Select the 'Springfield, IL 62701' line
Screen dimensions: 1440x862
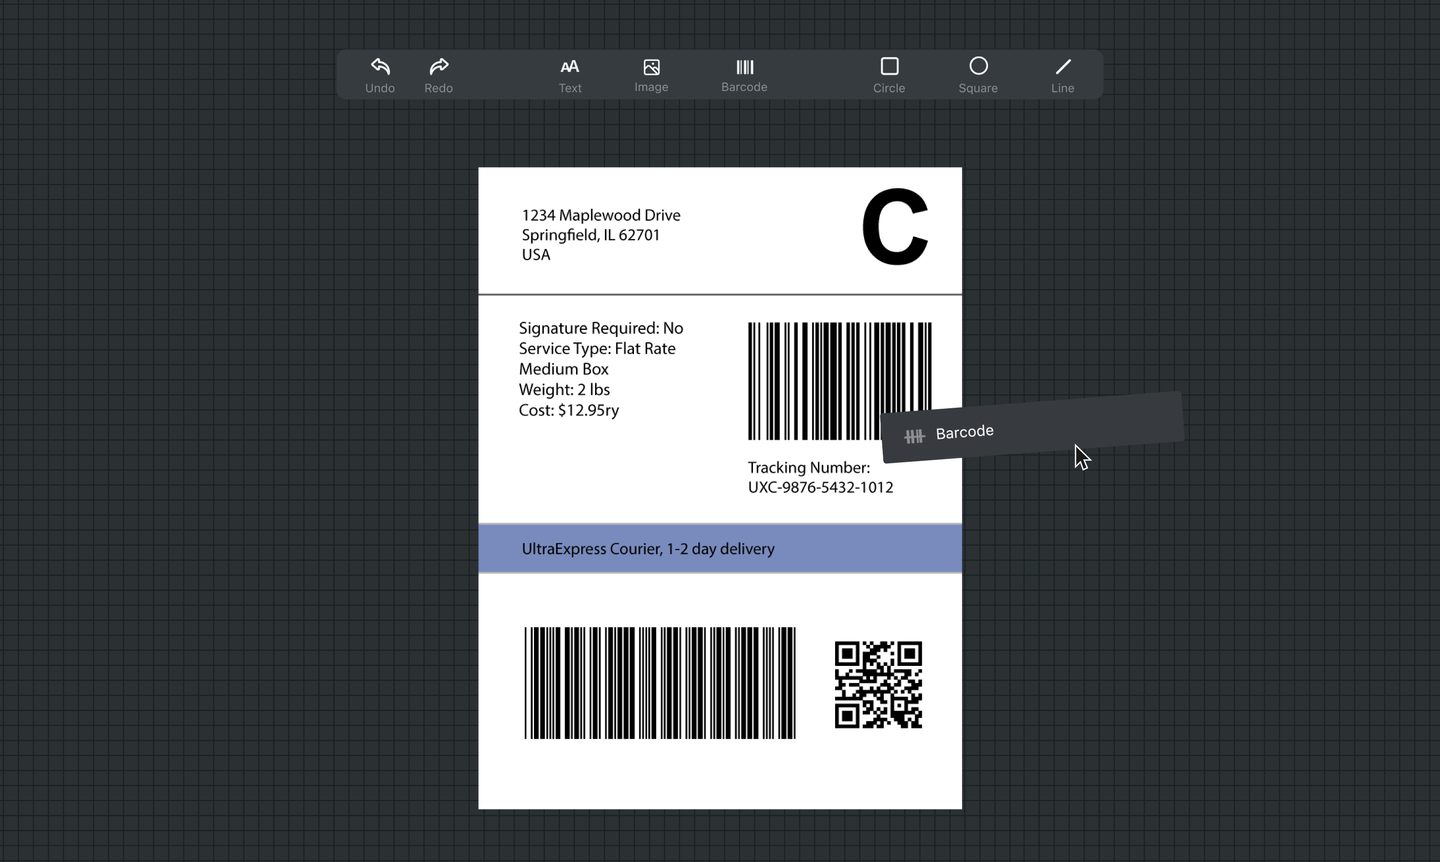point(591,235)
